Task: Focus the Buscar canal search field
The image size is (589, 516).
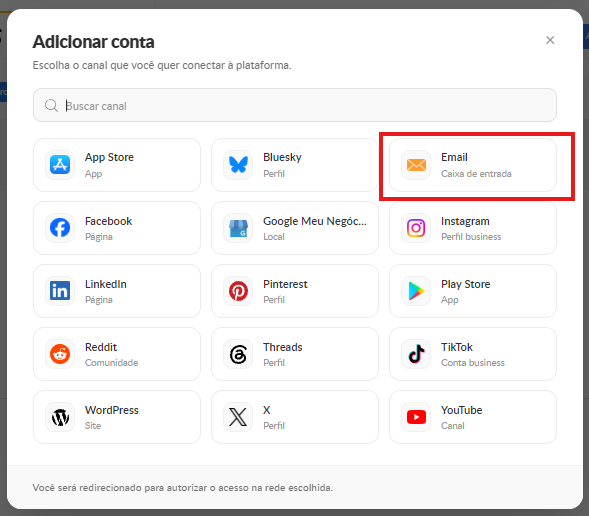Action: [294, 105]
